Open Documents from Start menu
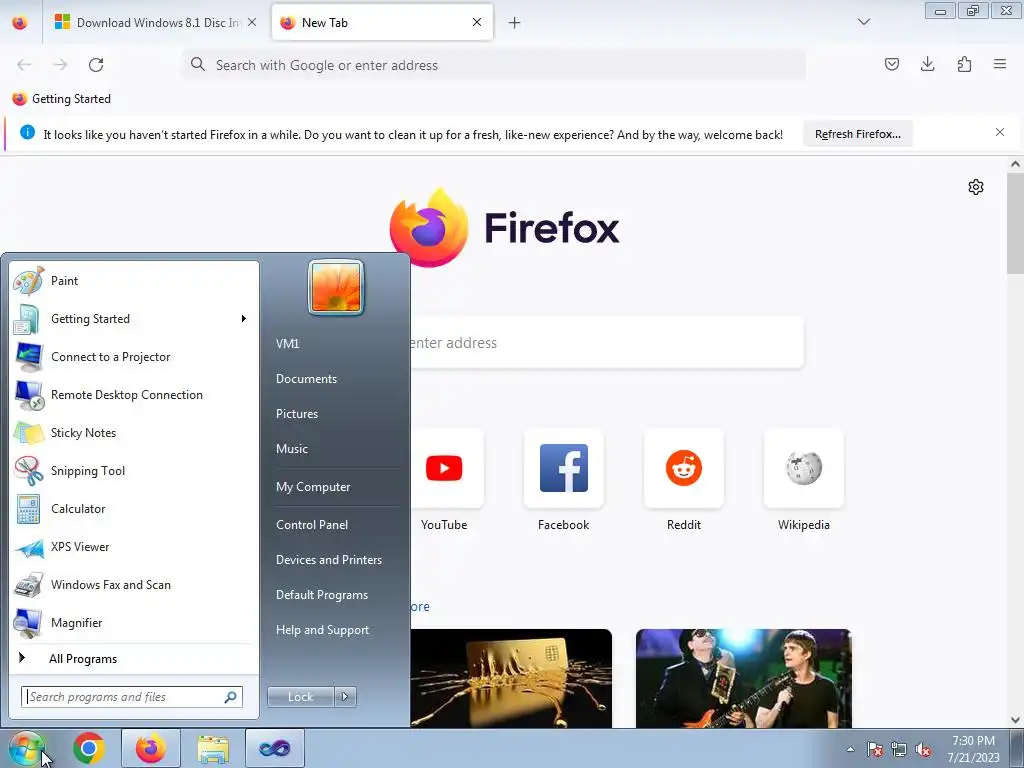 tap(306, 379)
